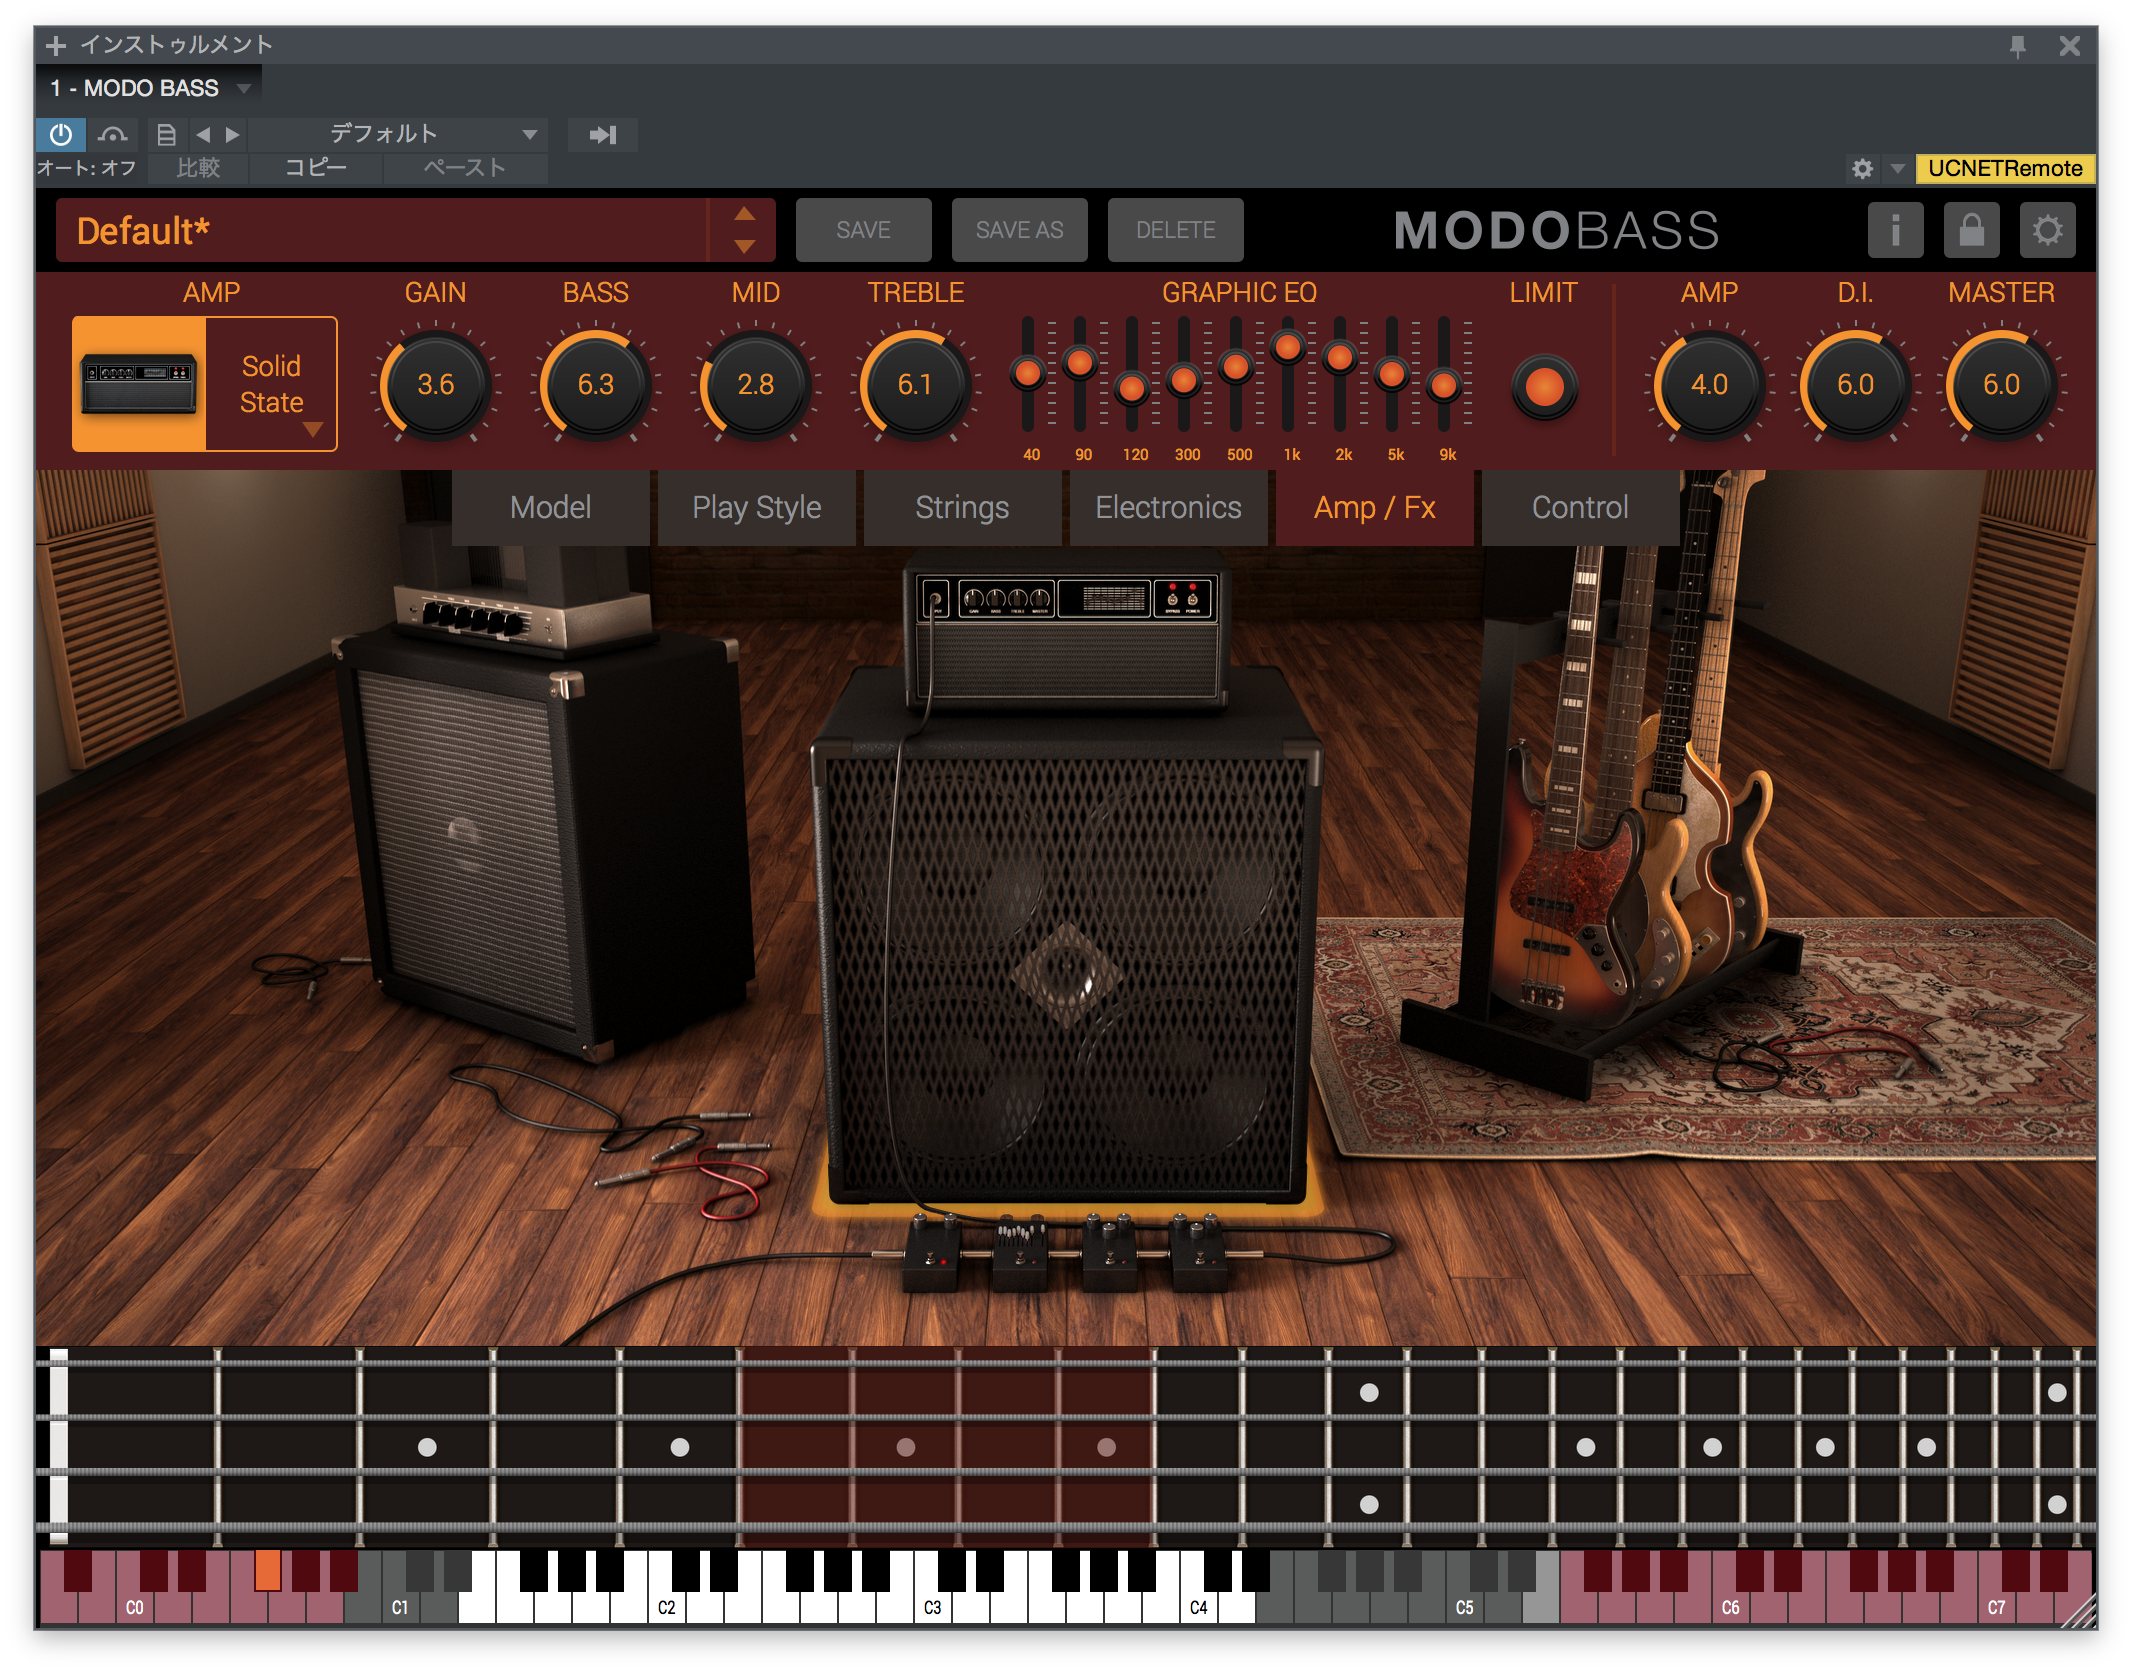This screenshot has width=2132, height=1672.
Task: Click the 5k graphic EQ slider
Action: coord(1392,375)
